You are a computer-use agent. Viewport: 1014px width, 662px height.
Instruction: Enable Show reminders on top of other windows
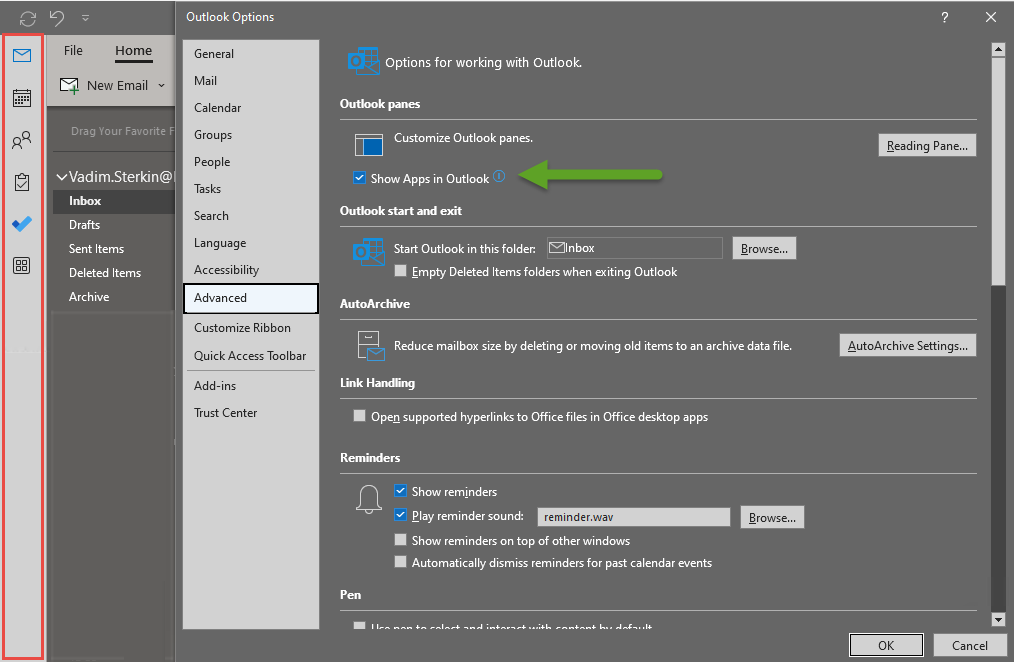tap(400, 540)
